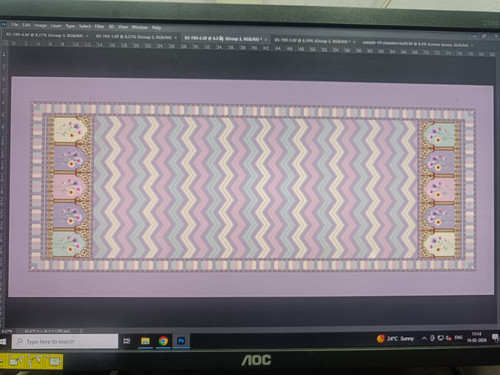The height and width of the screenshot is (375, 500).
Task: Switch to the RS-789-3.tif document tab
Action: point(312,41)
